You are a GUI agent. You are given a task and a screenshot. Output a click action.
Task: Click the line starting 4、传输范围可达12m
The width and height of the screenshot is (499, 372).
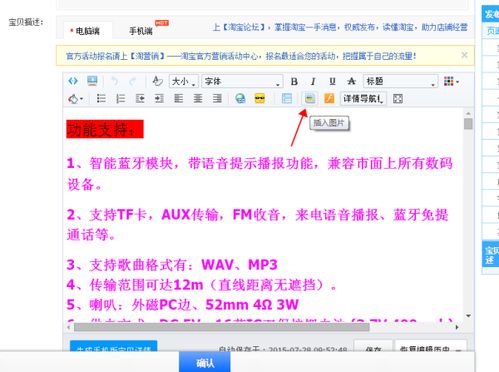202,285
